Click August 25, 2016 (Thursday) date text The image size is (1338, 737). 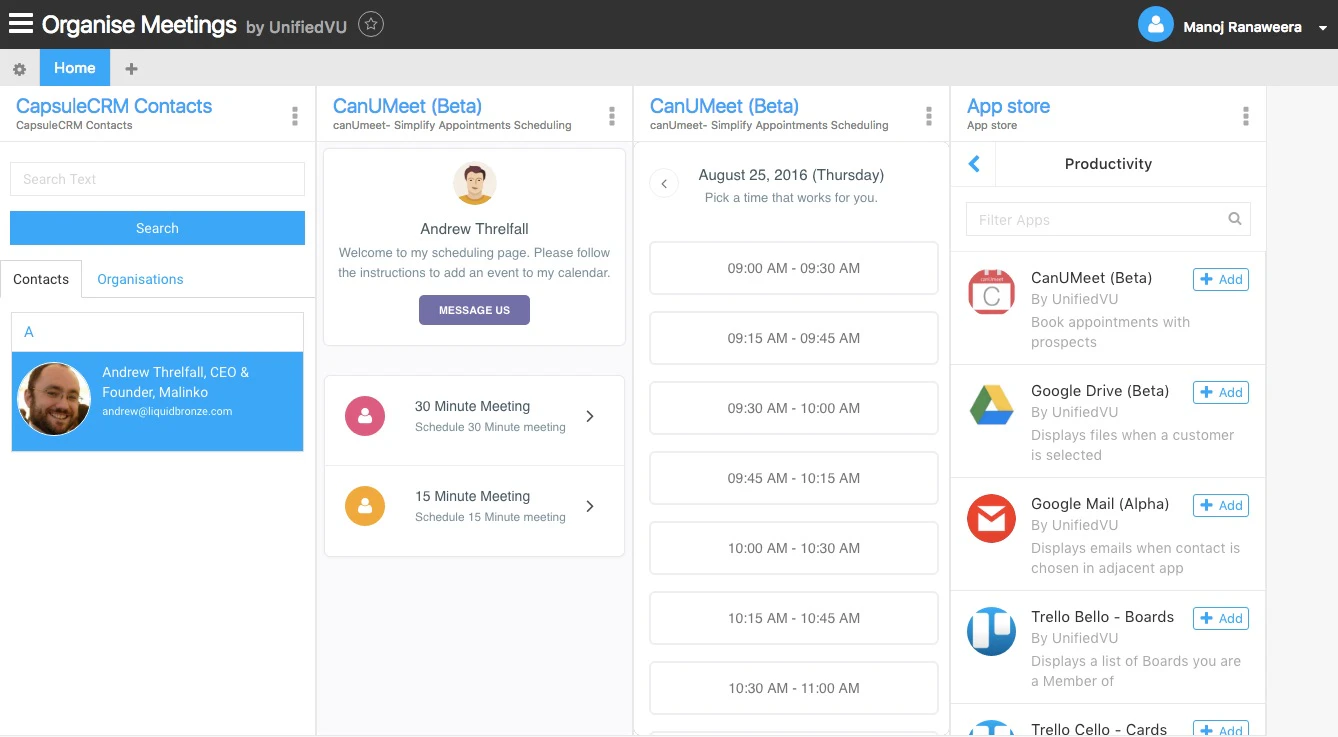[791, 175]
